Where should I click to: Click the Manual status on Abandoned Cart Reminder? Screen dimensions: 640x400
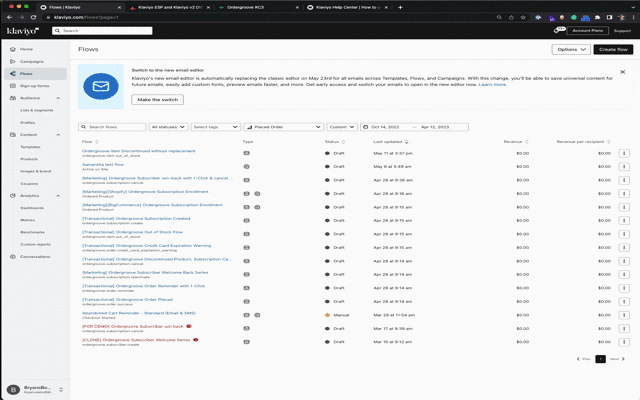337,315
